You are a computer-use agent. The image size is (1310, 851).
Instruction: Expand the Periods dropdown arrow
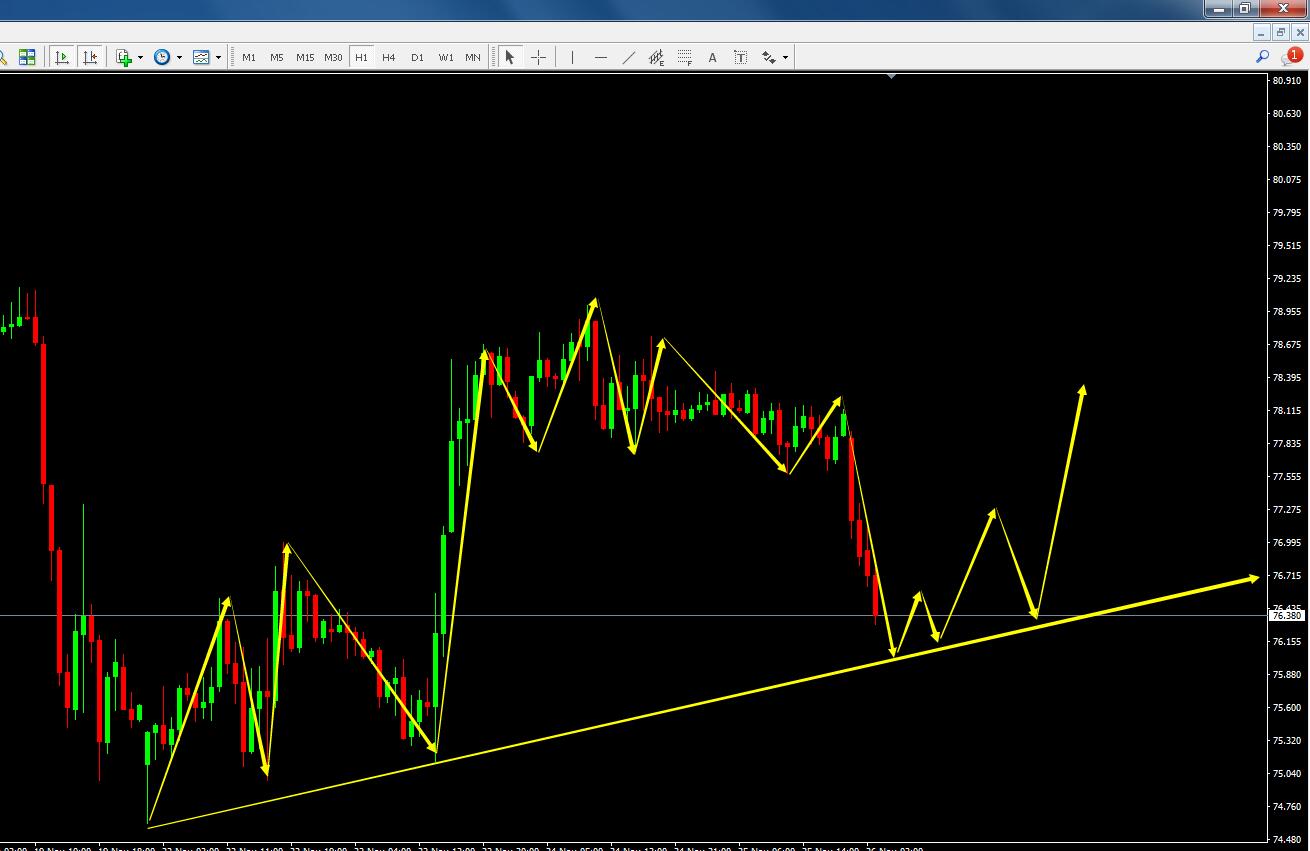click(179, 57)
